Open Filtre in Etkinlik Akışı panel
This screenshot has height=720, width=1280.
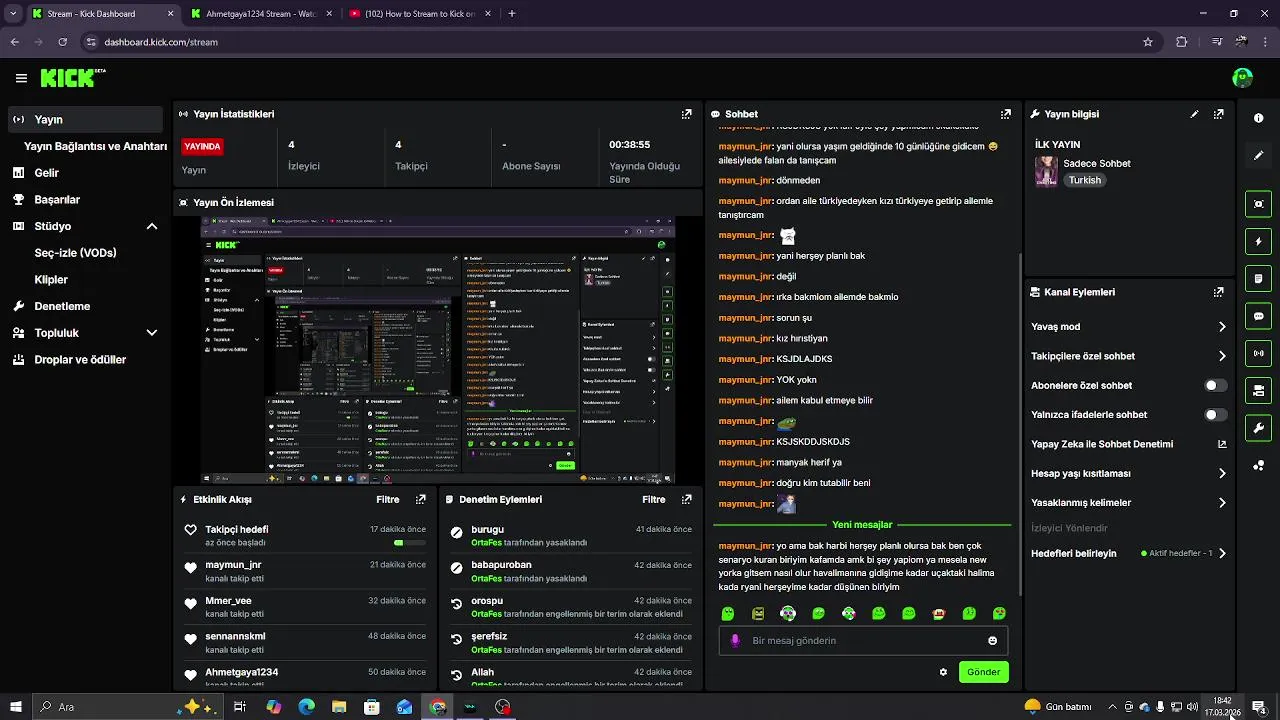tap(387, 499)
